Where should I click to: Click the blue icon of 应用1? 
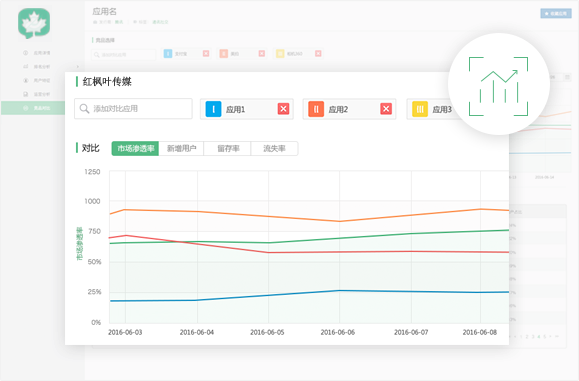pos(213,109)
